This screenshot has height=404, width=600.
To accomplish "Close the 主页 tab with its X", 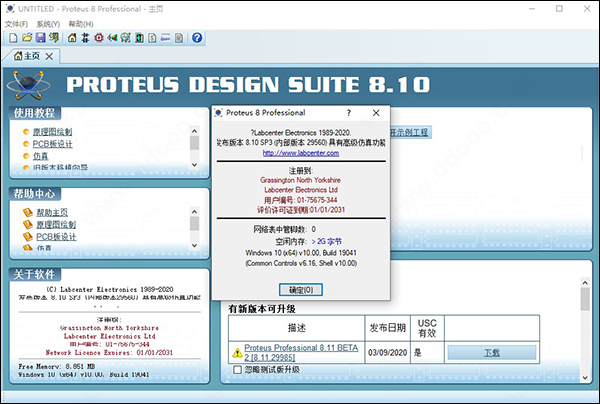I will (49, 56).
